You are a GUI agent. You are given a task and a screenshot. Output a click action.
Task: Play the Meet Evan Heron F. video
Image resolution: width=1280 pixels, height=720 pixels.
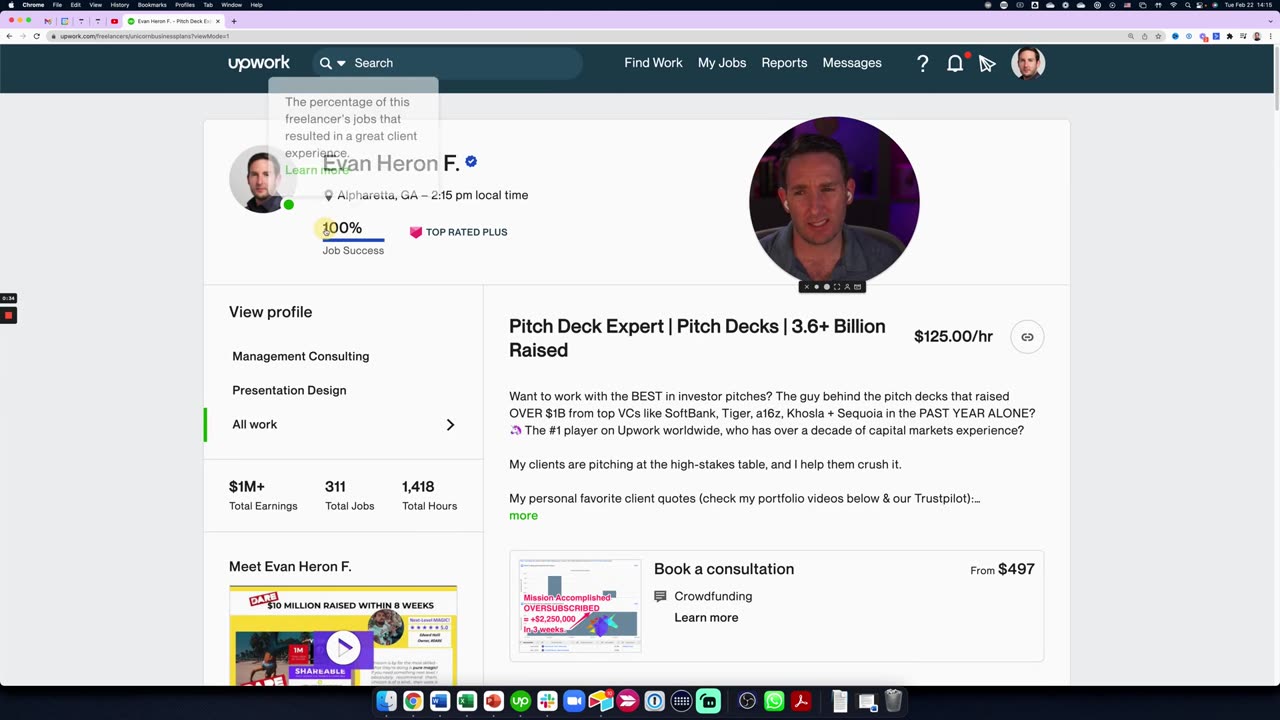coord(343,648)
